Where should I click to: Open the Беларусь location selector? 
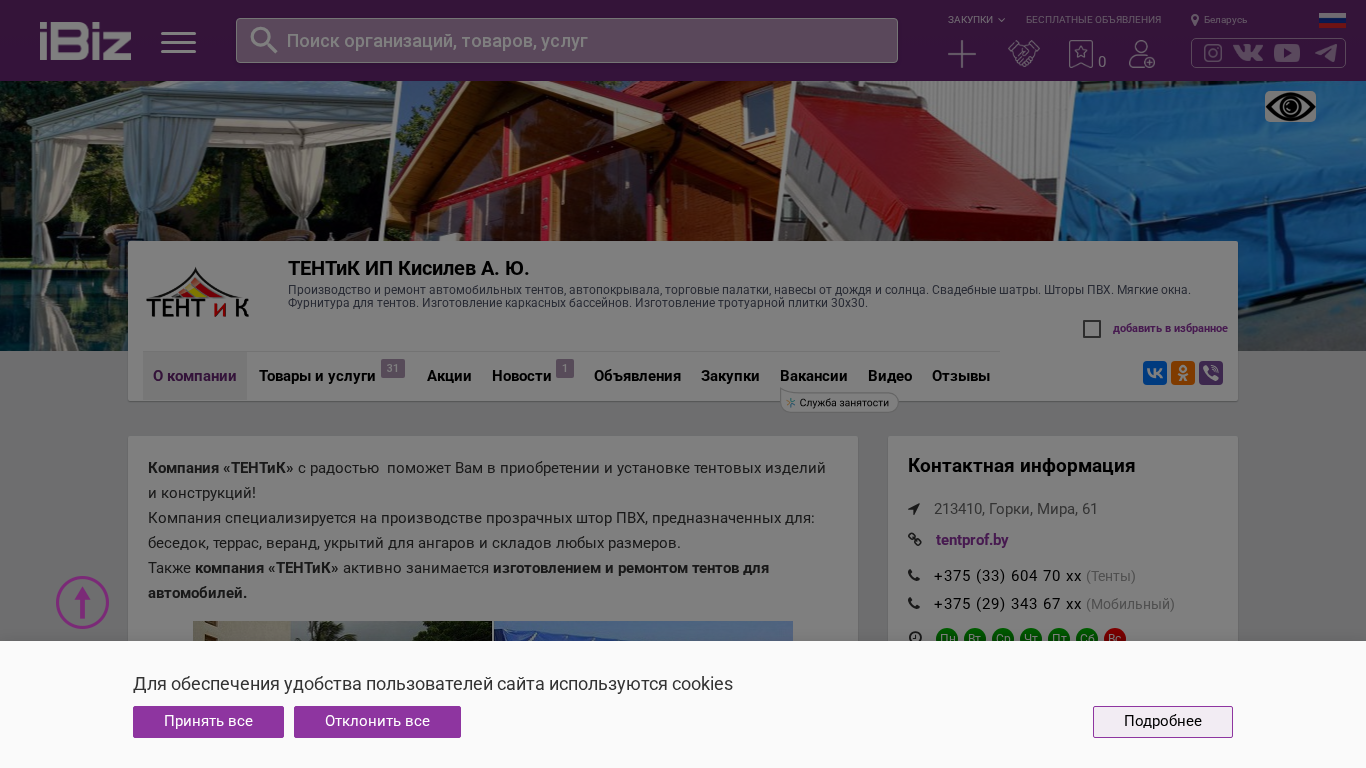1219,20
